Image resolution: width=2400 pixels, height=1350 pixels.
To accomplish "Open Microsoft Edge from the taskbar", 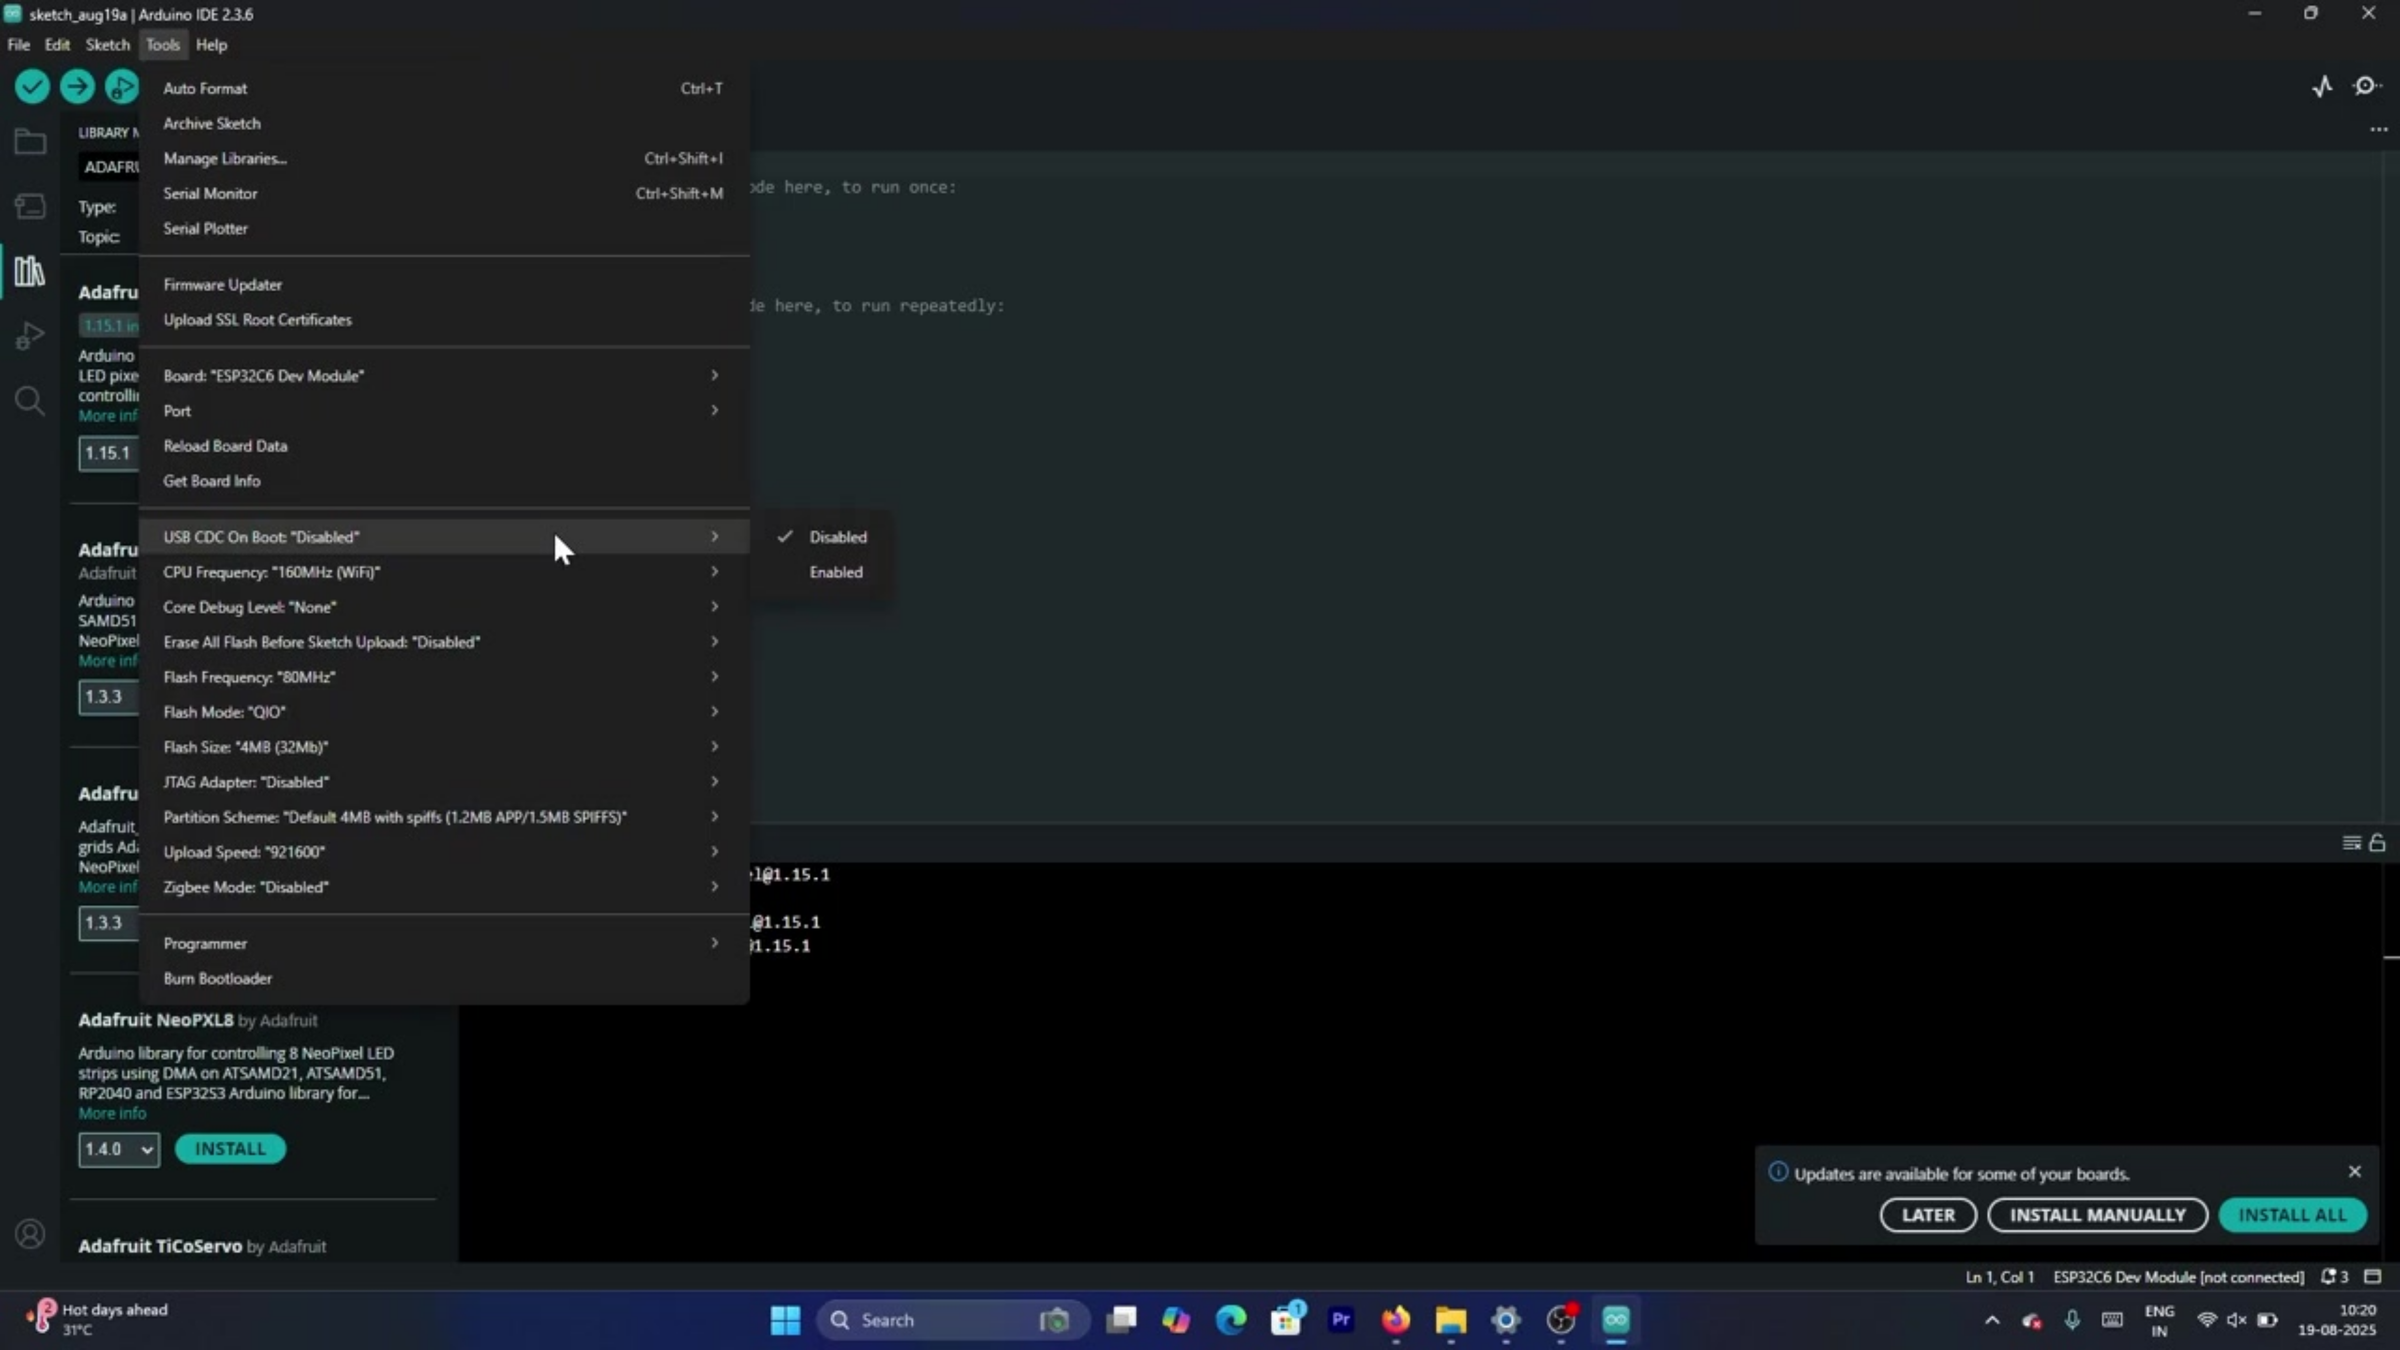I will 1231,1320.
